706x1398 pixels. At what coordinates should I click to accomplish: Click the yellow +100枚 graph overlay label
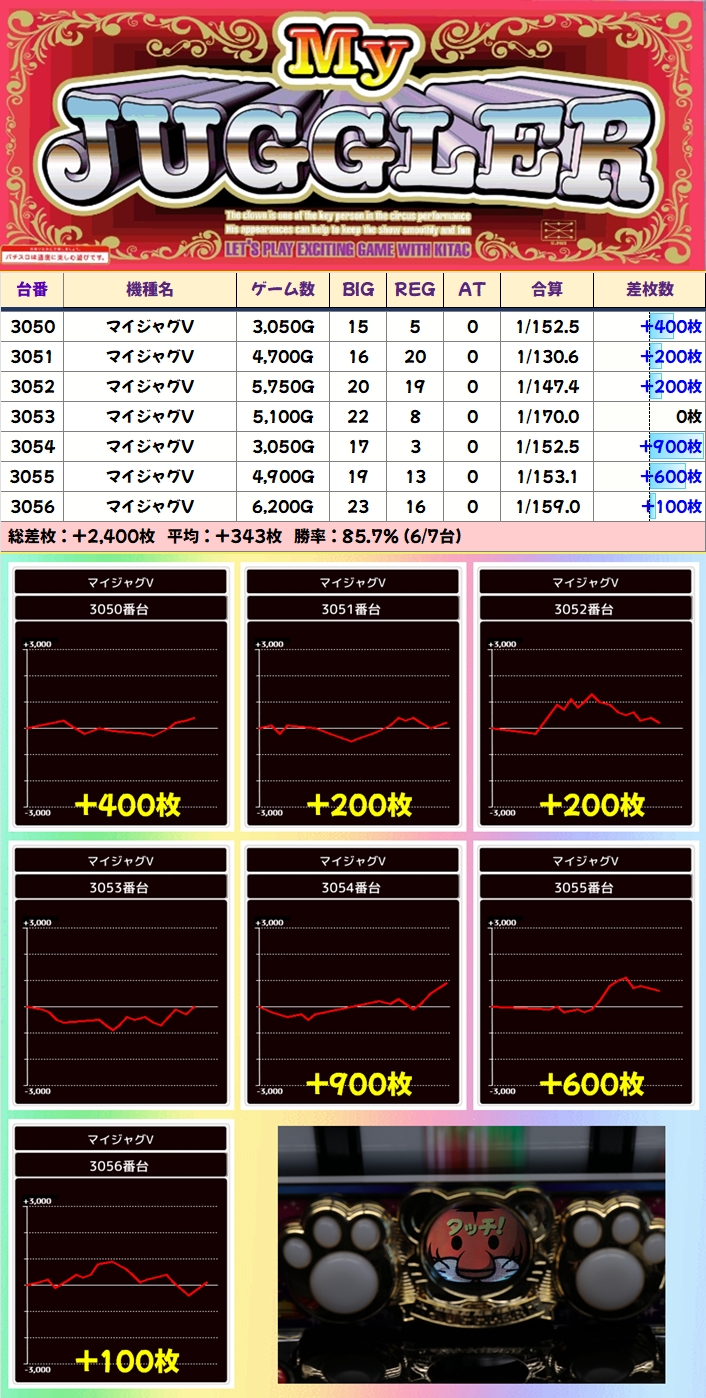[126, 1361]
